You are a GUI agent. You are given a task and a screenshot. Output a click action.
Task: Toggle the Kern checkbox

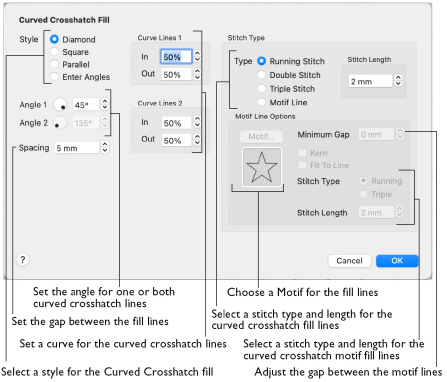pyautogui.click(x=302, y=153)
